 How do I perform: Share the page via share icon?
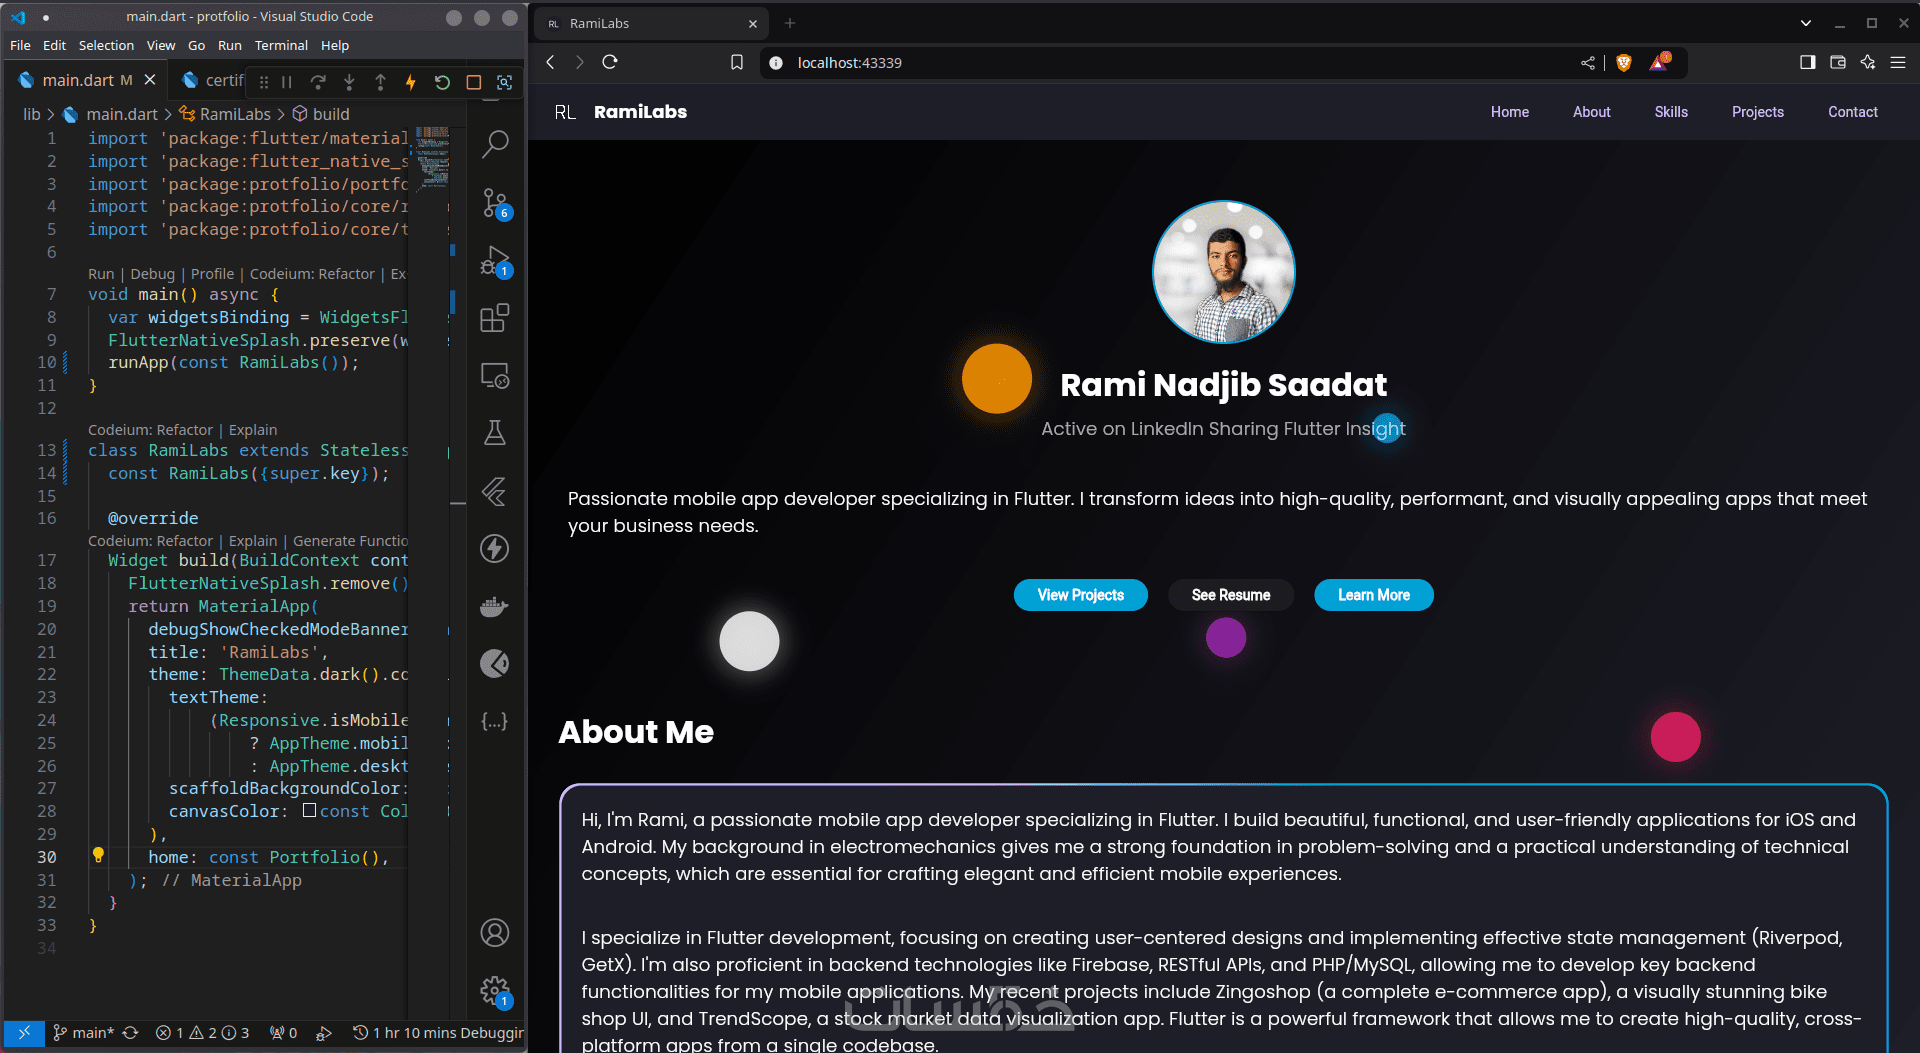[1588, 62]
